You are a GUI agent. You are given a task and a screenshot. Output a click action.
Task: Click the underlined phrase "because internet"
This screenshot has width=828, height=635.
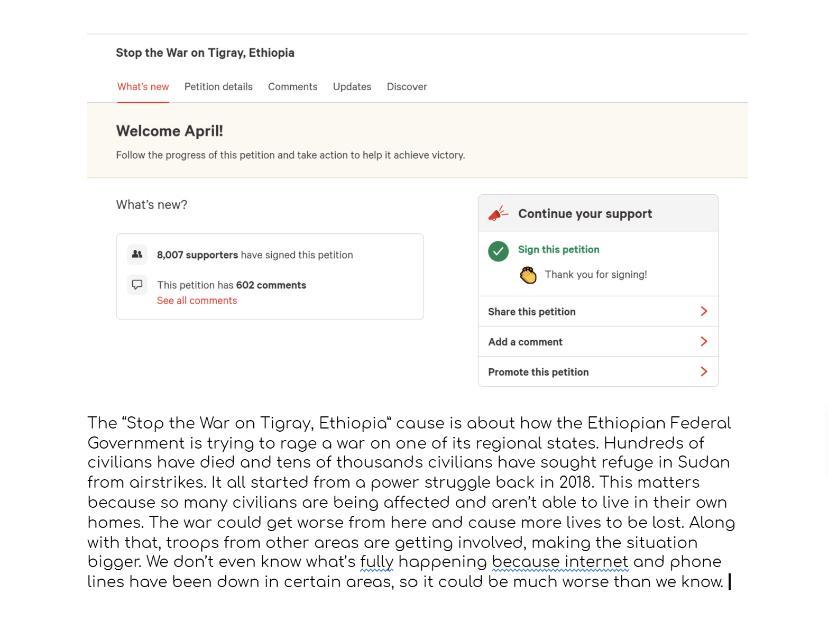[x=560, y=562]
